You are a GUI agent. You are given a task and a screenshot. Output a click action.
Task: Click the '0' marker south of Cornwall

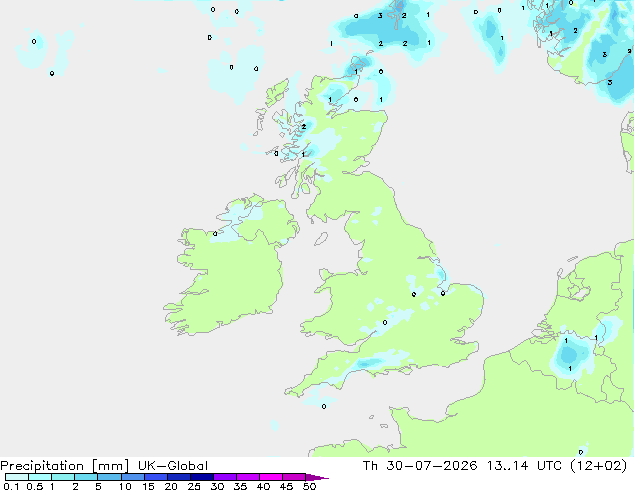(324, 406)
